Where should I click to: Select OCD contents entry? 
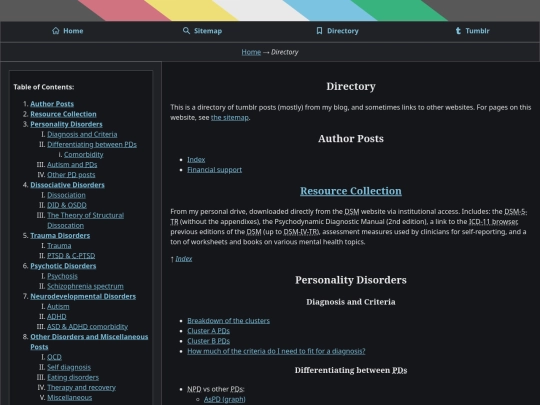coord(54,357)
